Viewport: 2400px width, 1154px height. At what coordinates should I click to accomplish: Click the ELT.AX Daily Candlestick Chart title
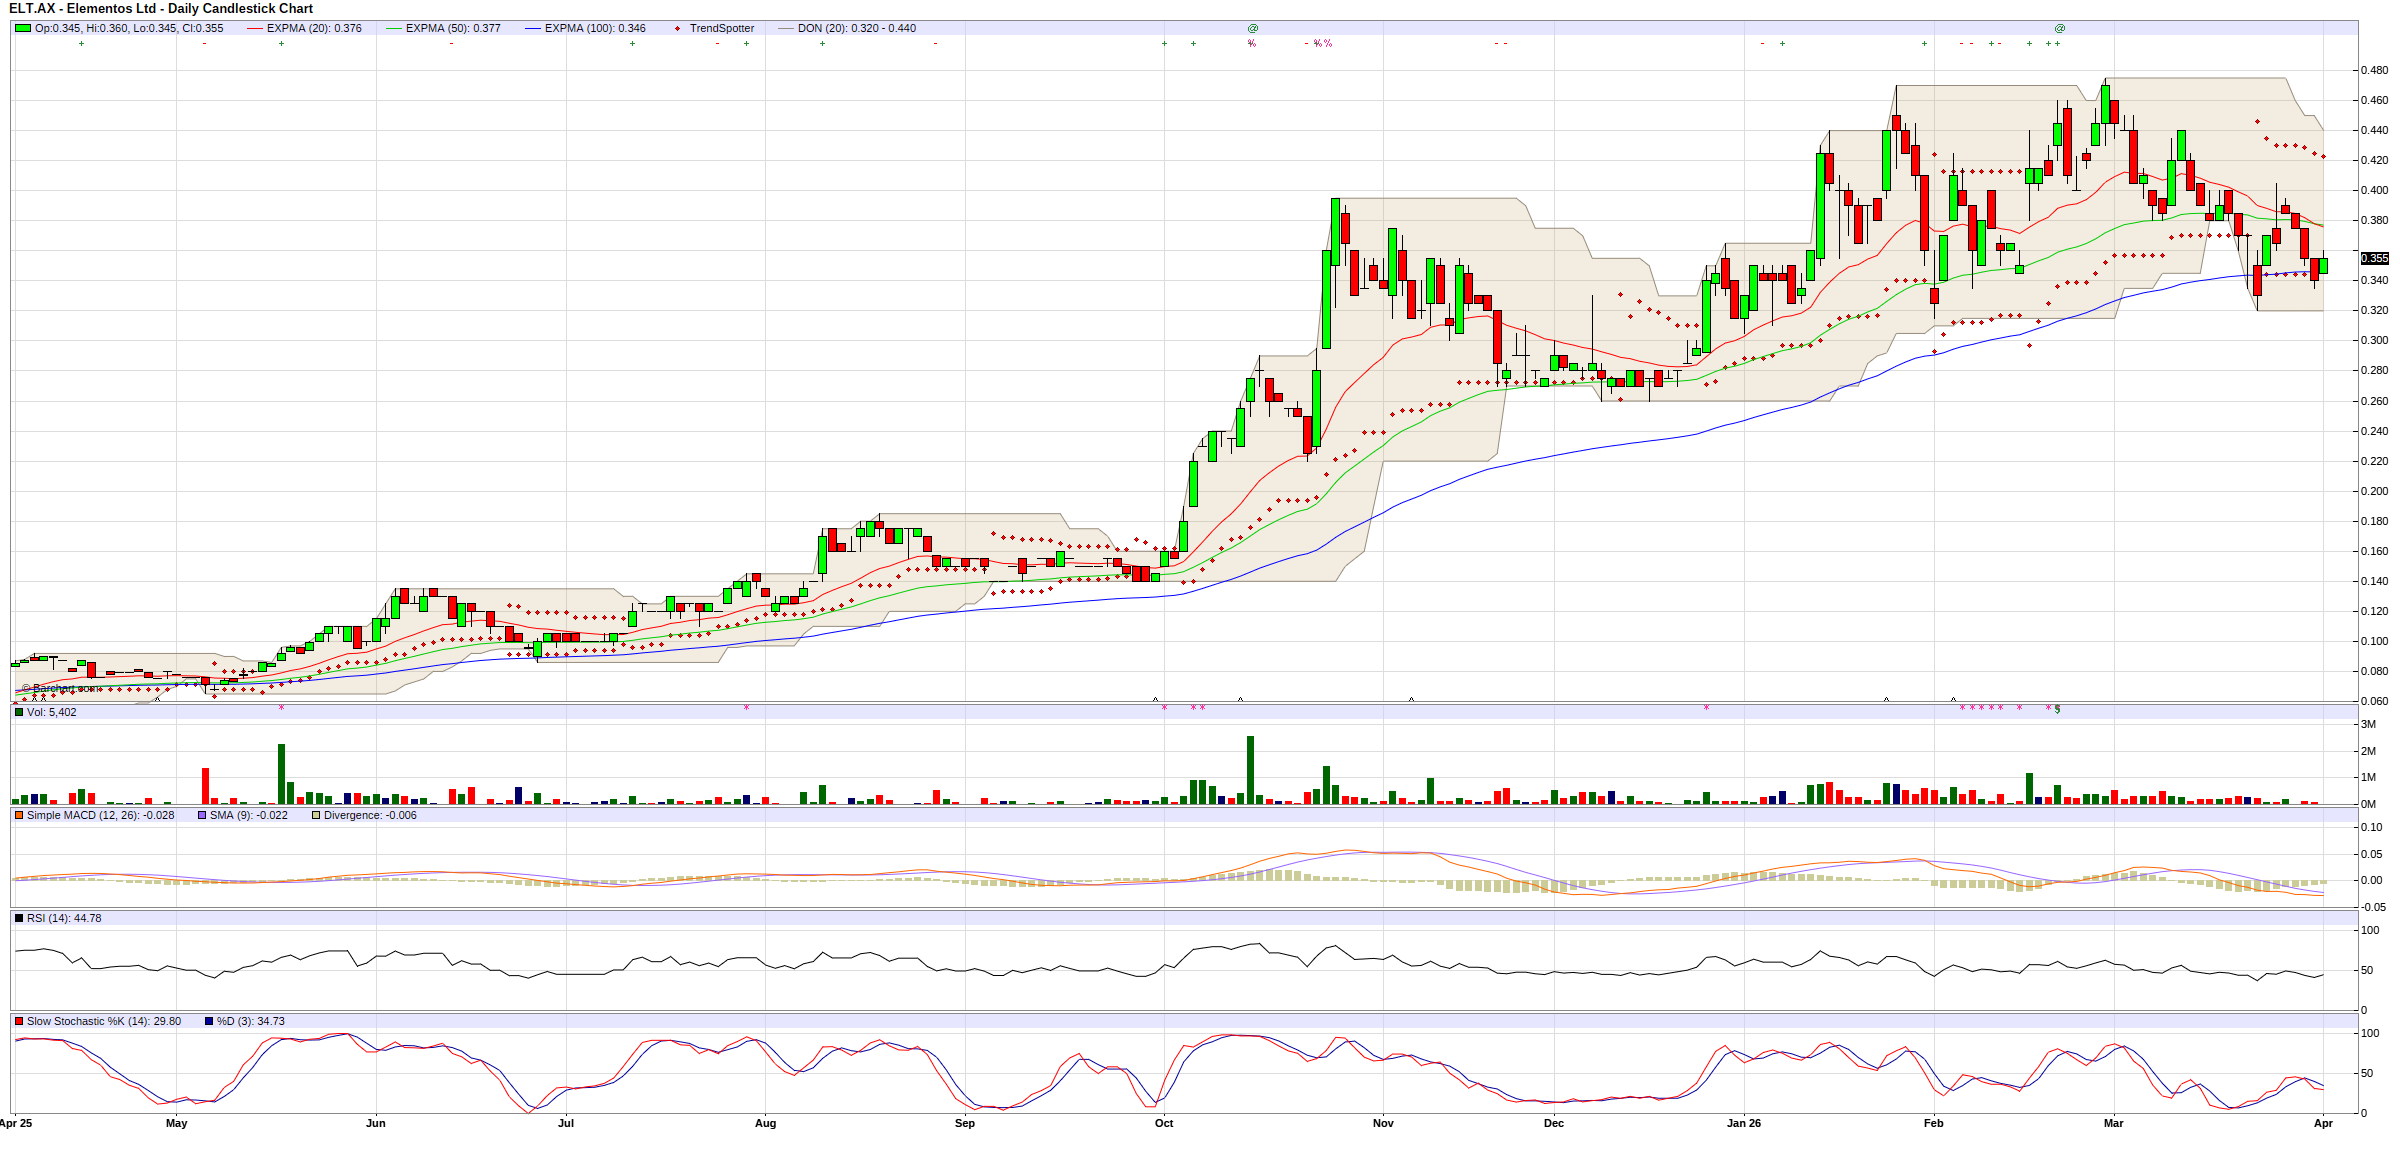(160, 8)
